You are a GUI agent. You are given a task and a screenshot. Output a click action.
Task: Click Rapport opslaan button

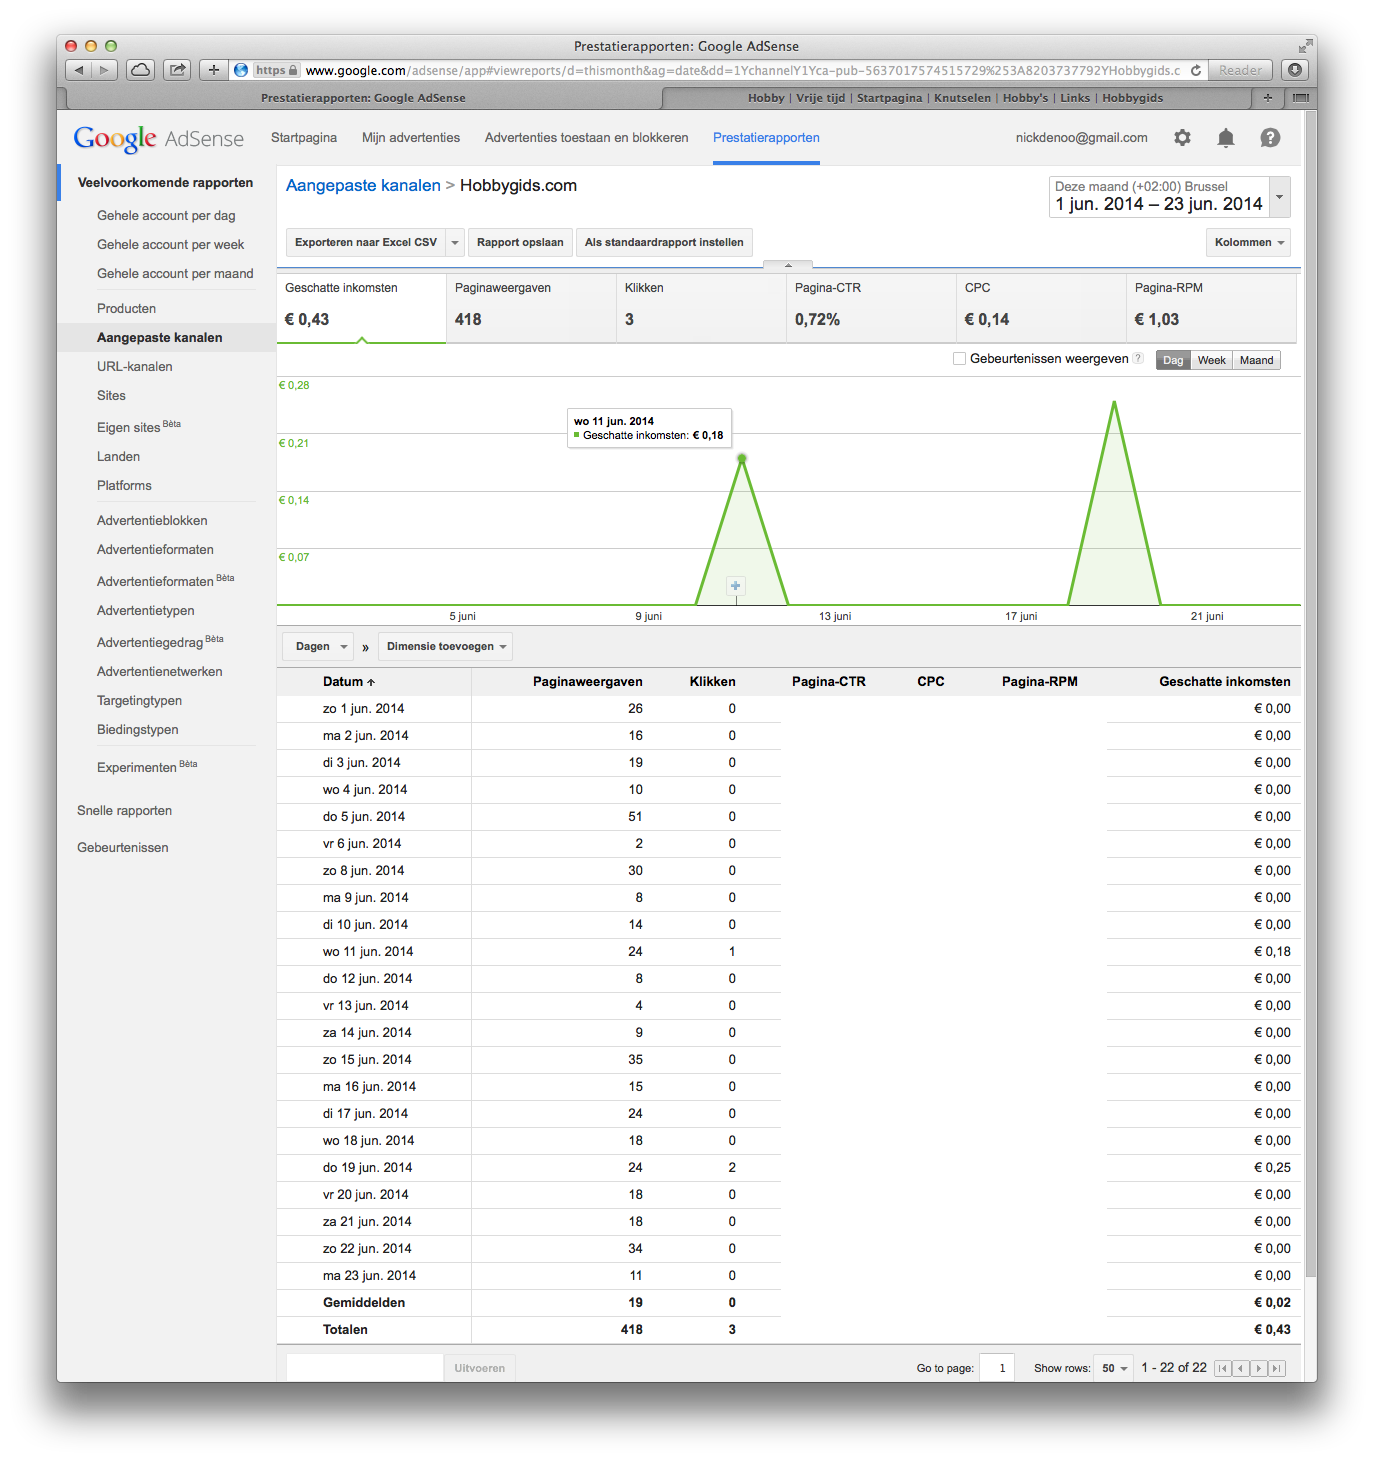point(520,243)
